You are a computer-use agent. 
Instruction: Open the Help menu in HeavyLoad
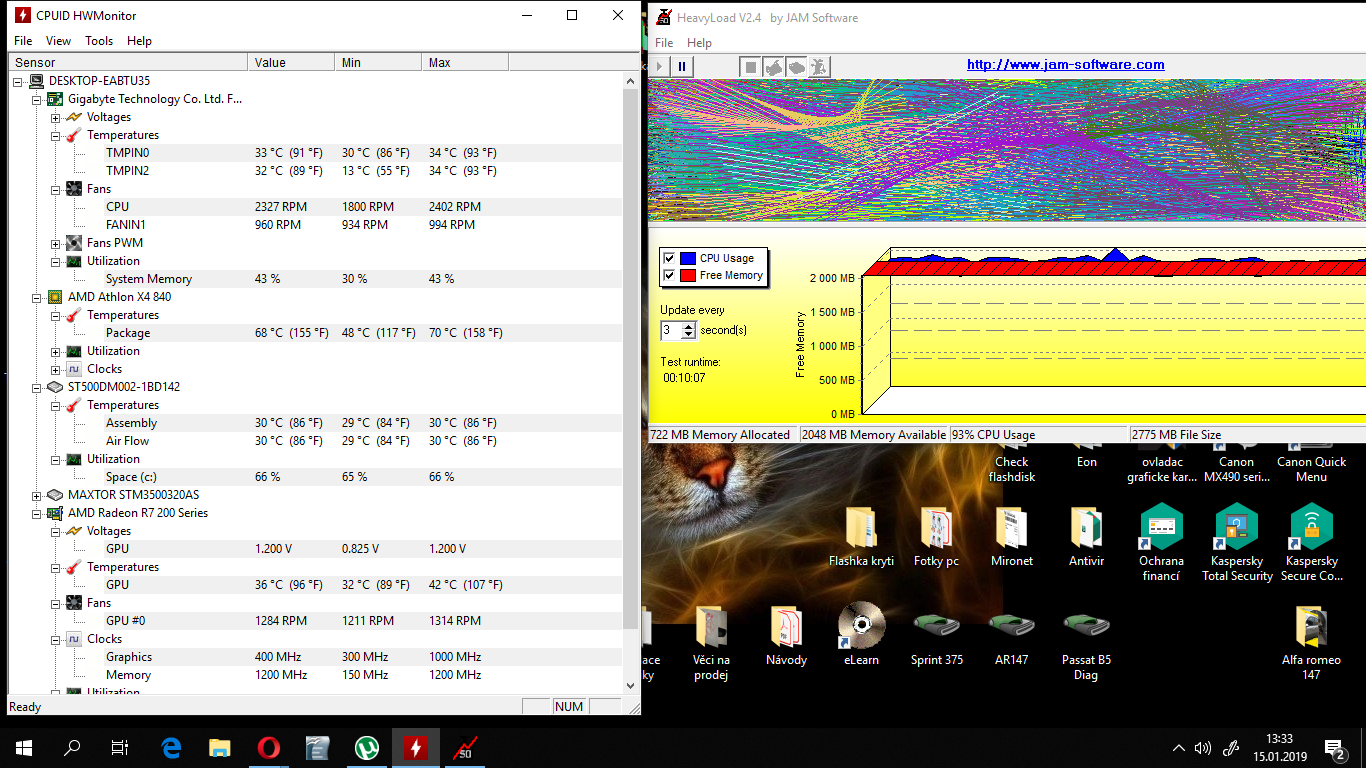(x=699, y=43)
